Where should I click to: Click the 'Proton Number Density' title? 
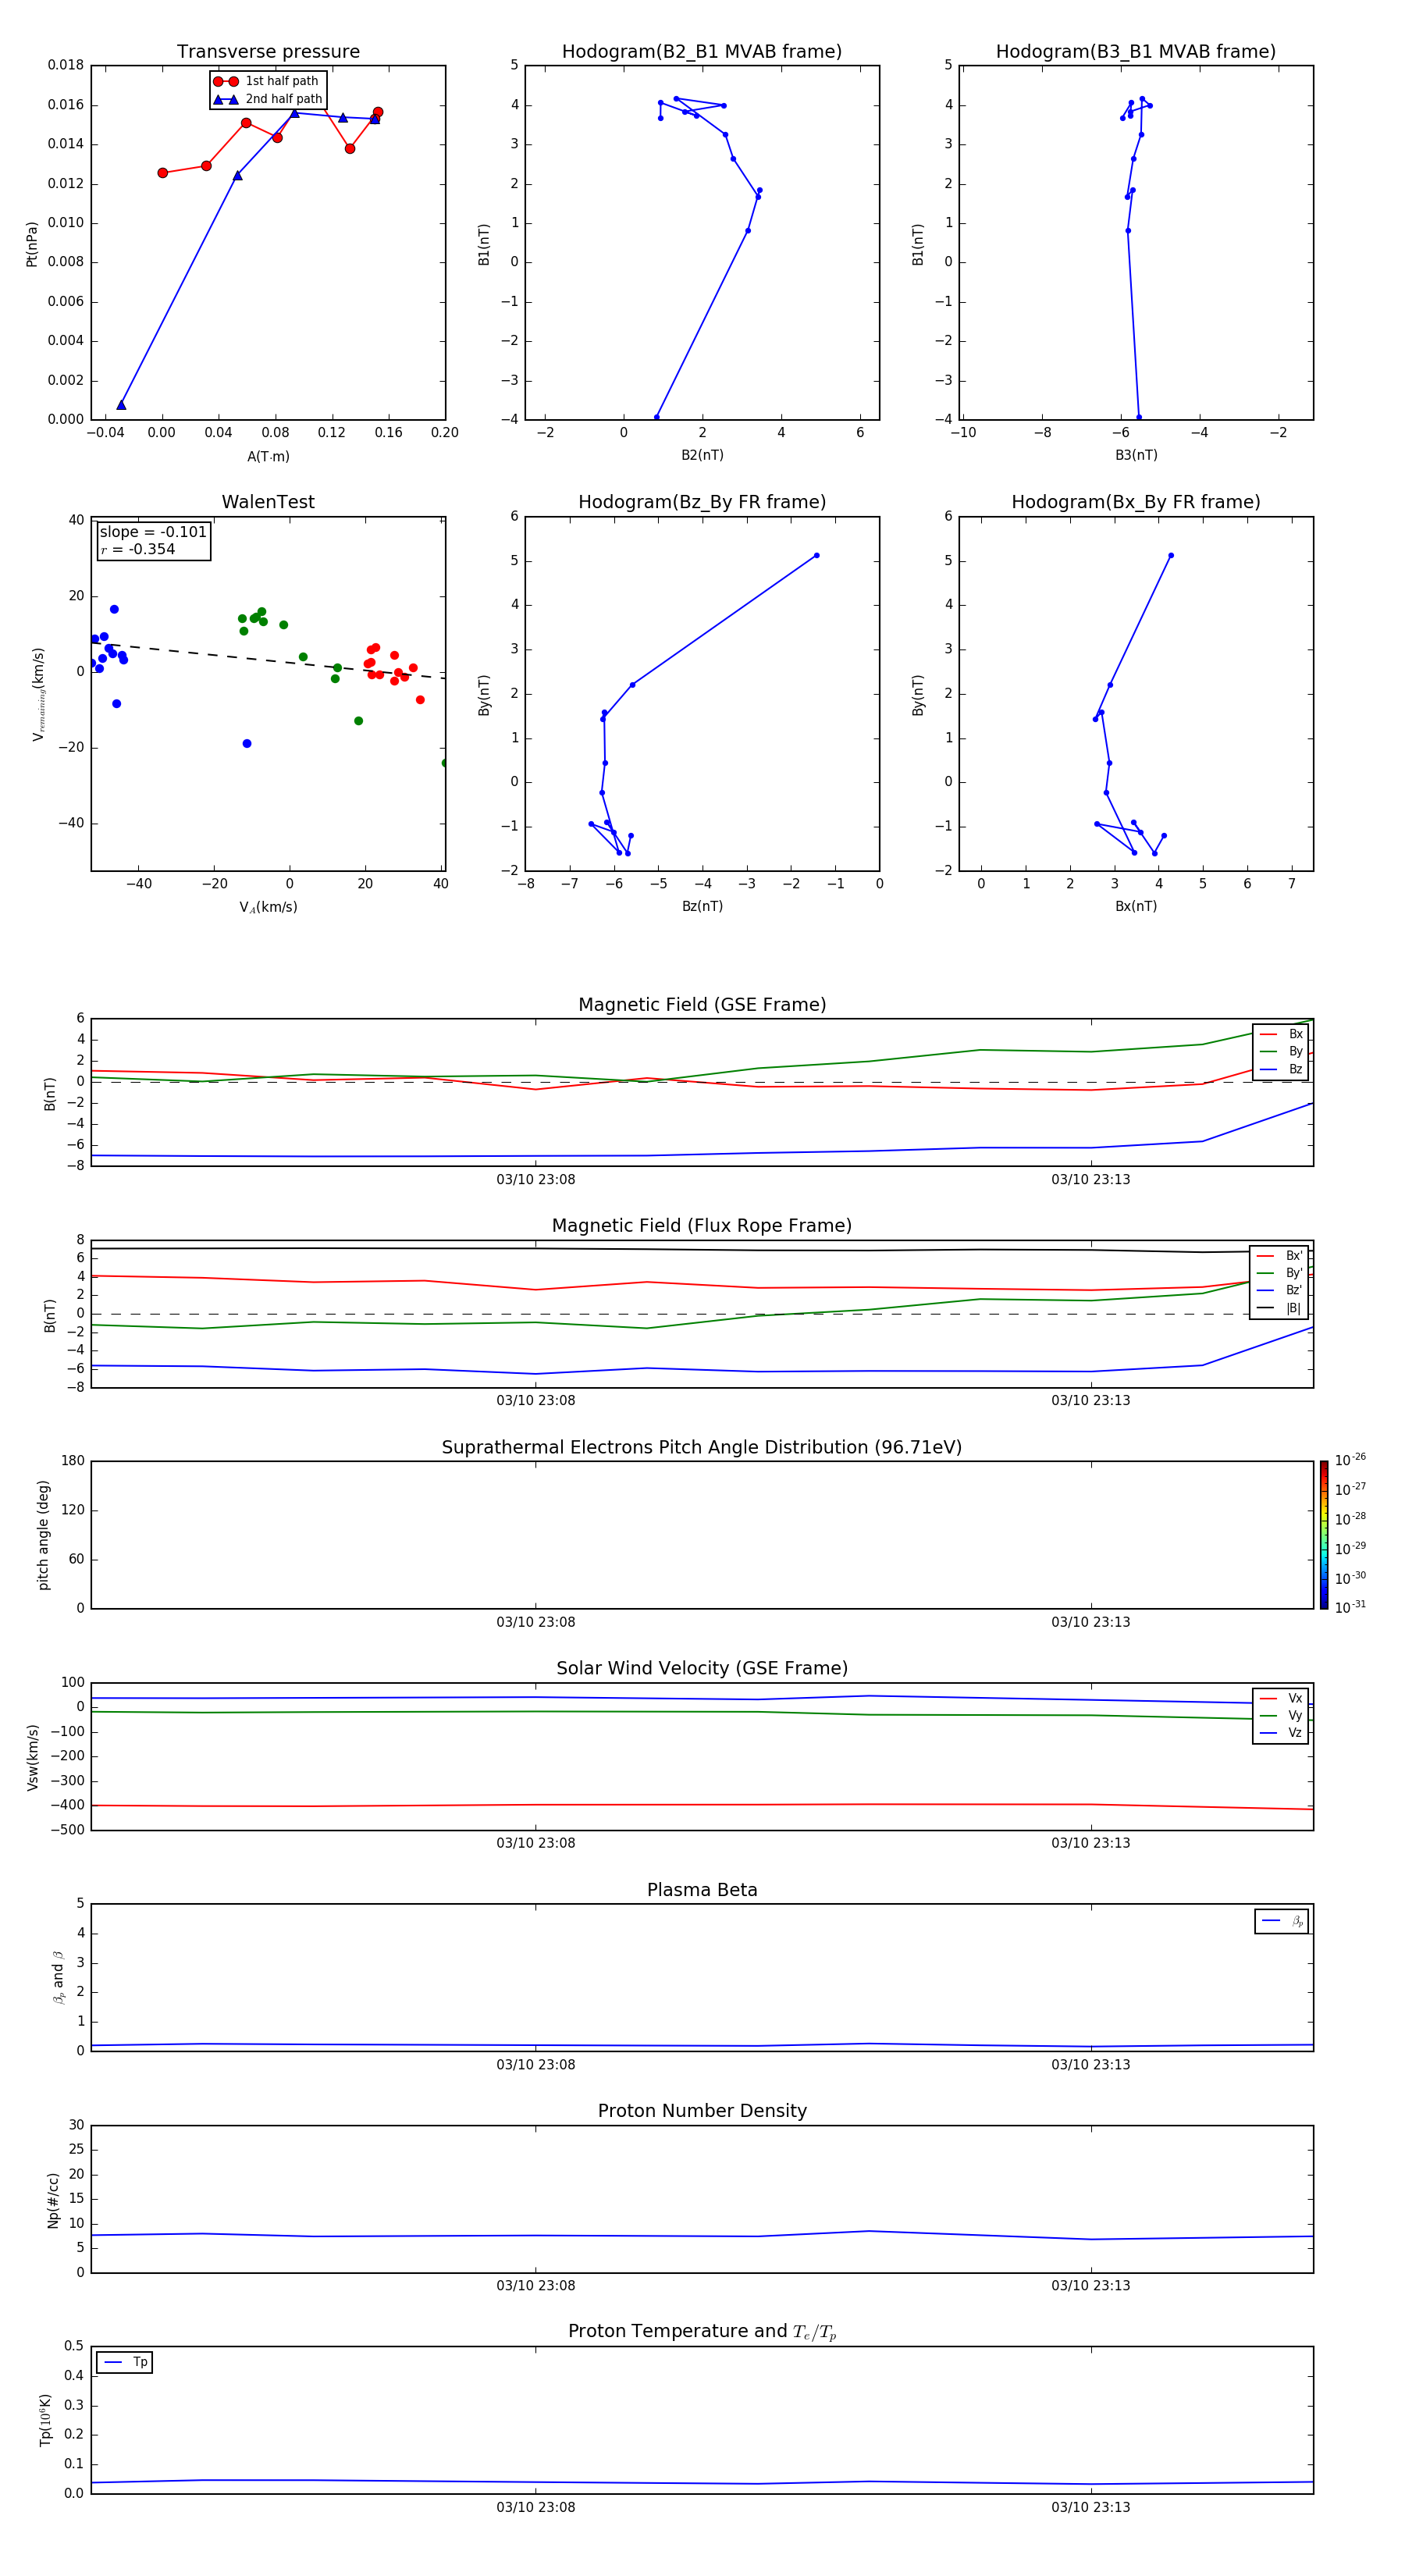(x=702, y=2111)
